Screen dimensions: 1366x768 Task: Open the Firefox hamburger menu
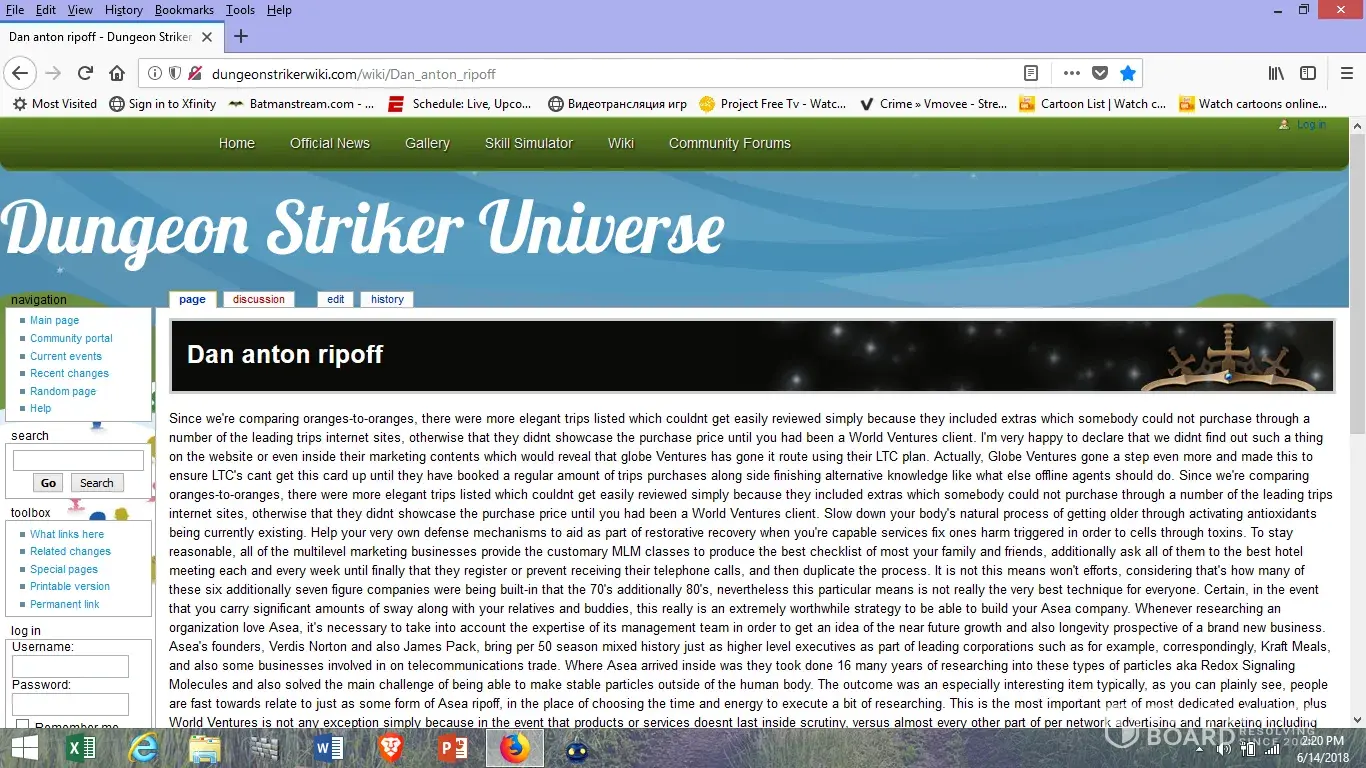click(1347, 73)
